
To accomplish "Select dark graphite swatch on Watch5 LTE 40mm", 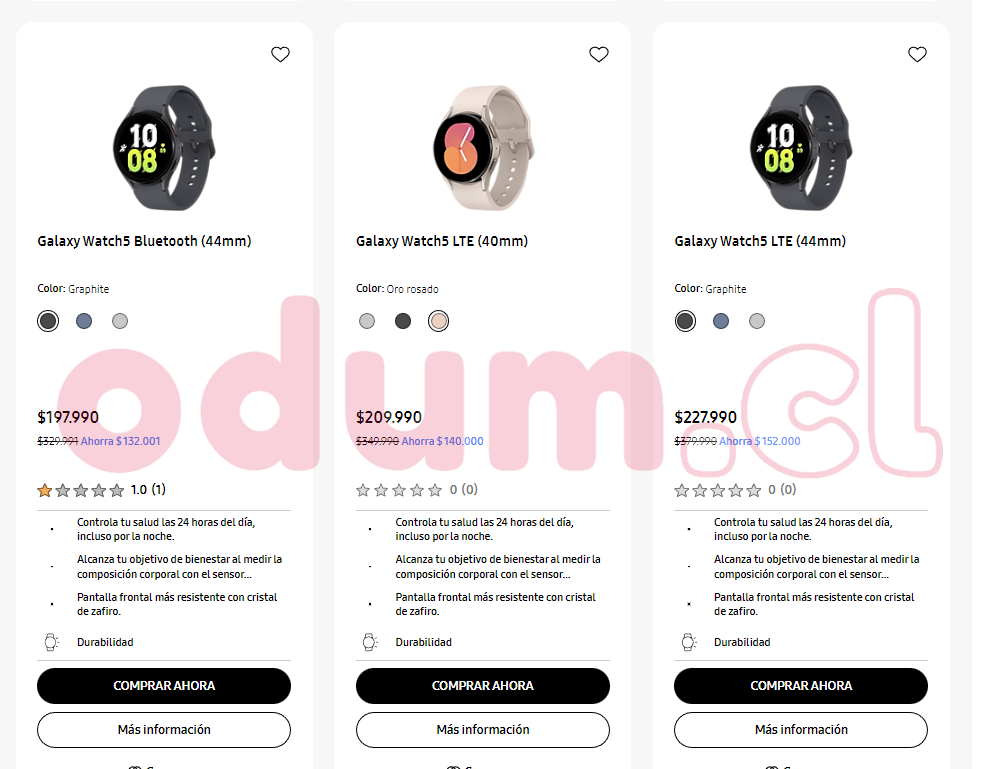I will click(x=403, y=321).
